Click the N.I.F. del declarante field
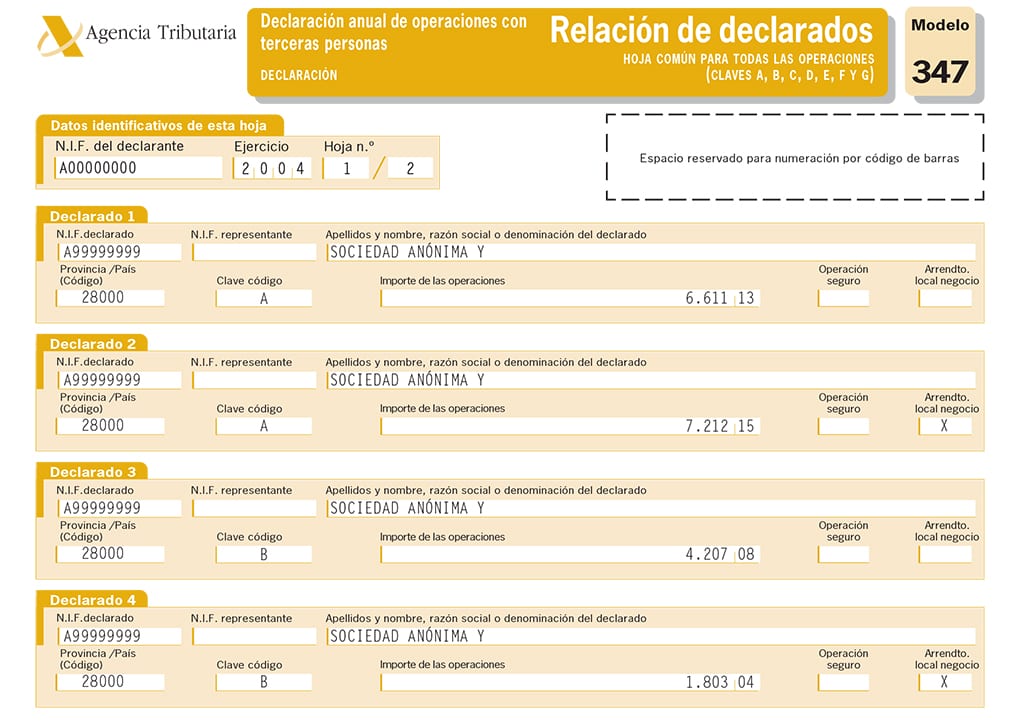This screenshot has width=1024, height=725. tap(138, 168)
